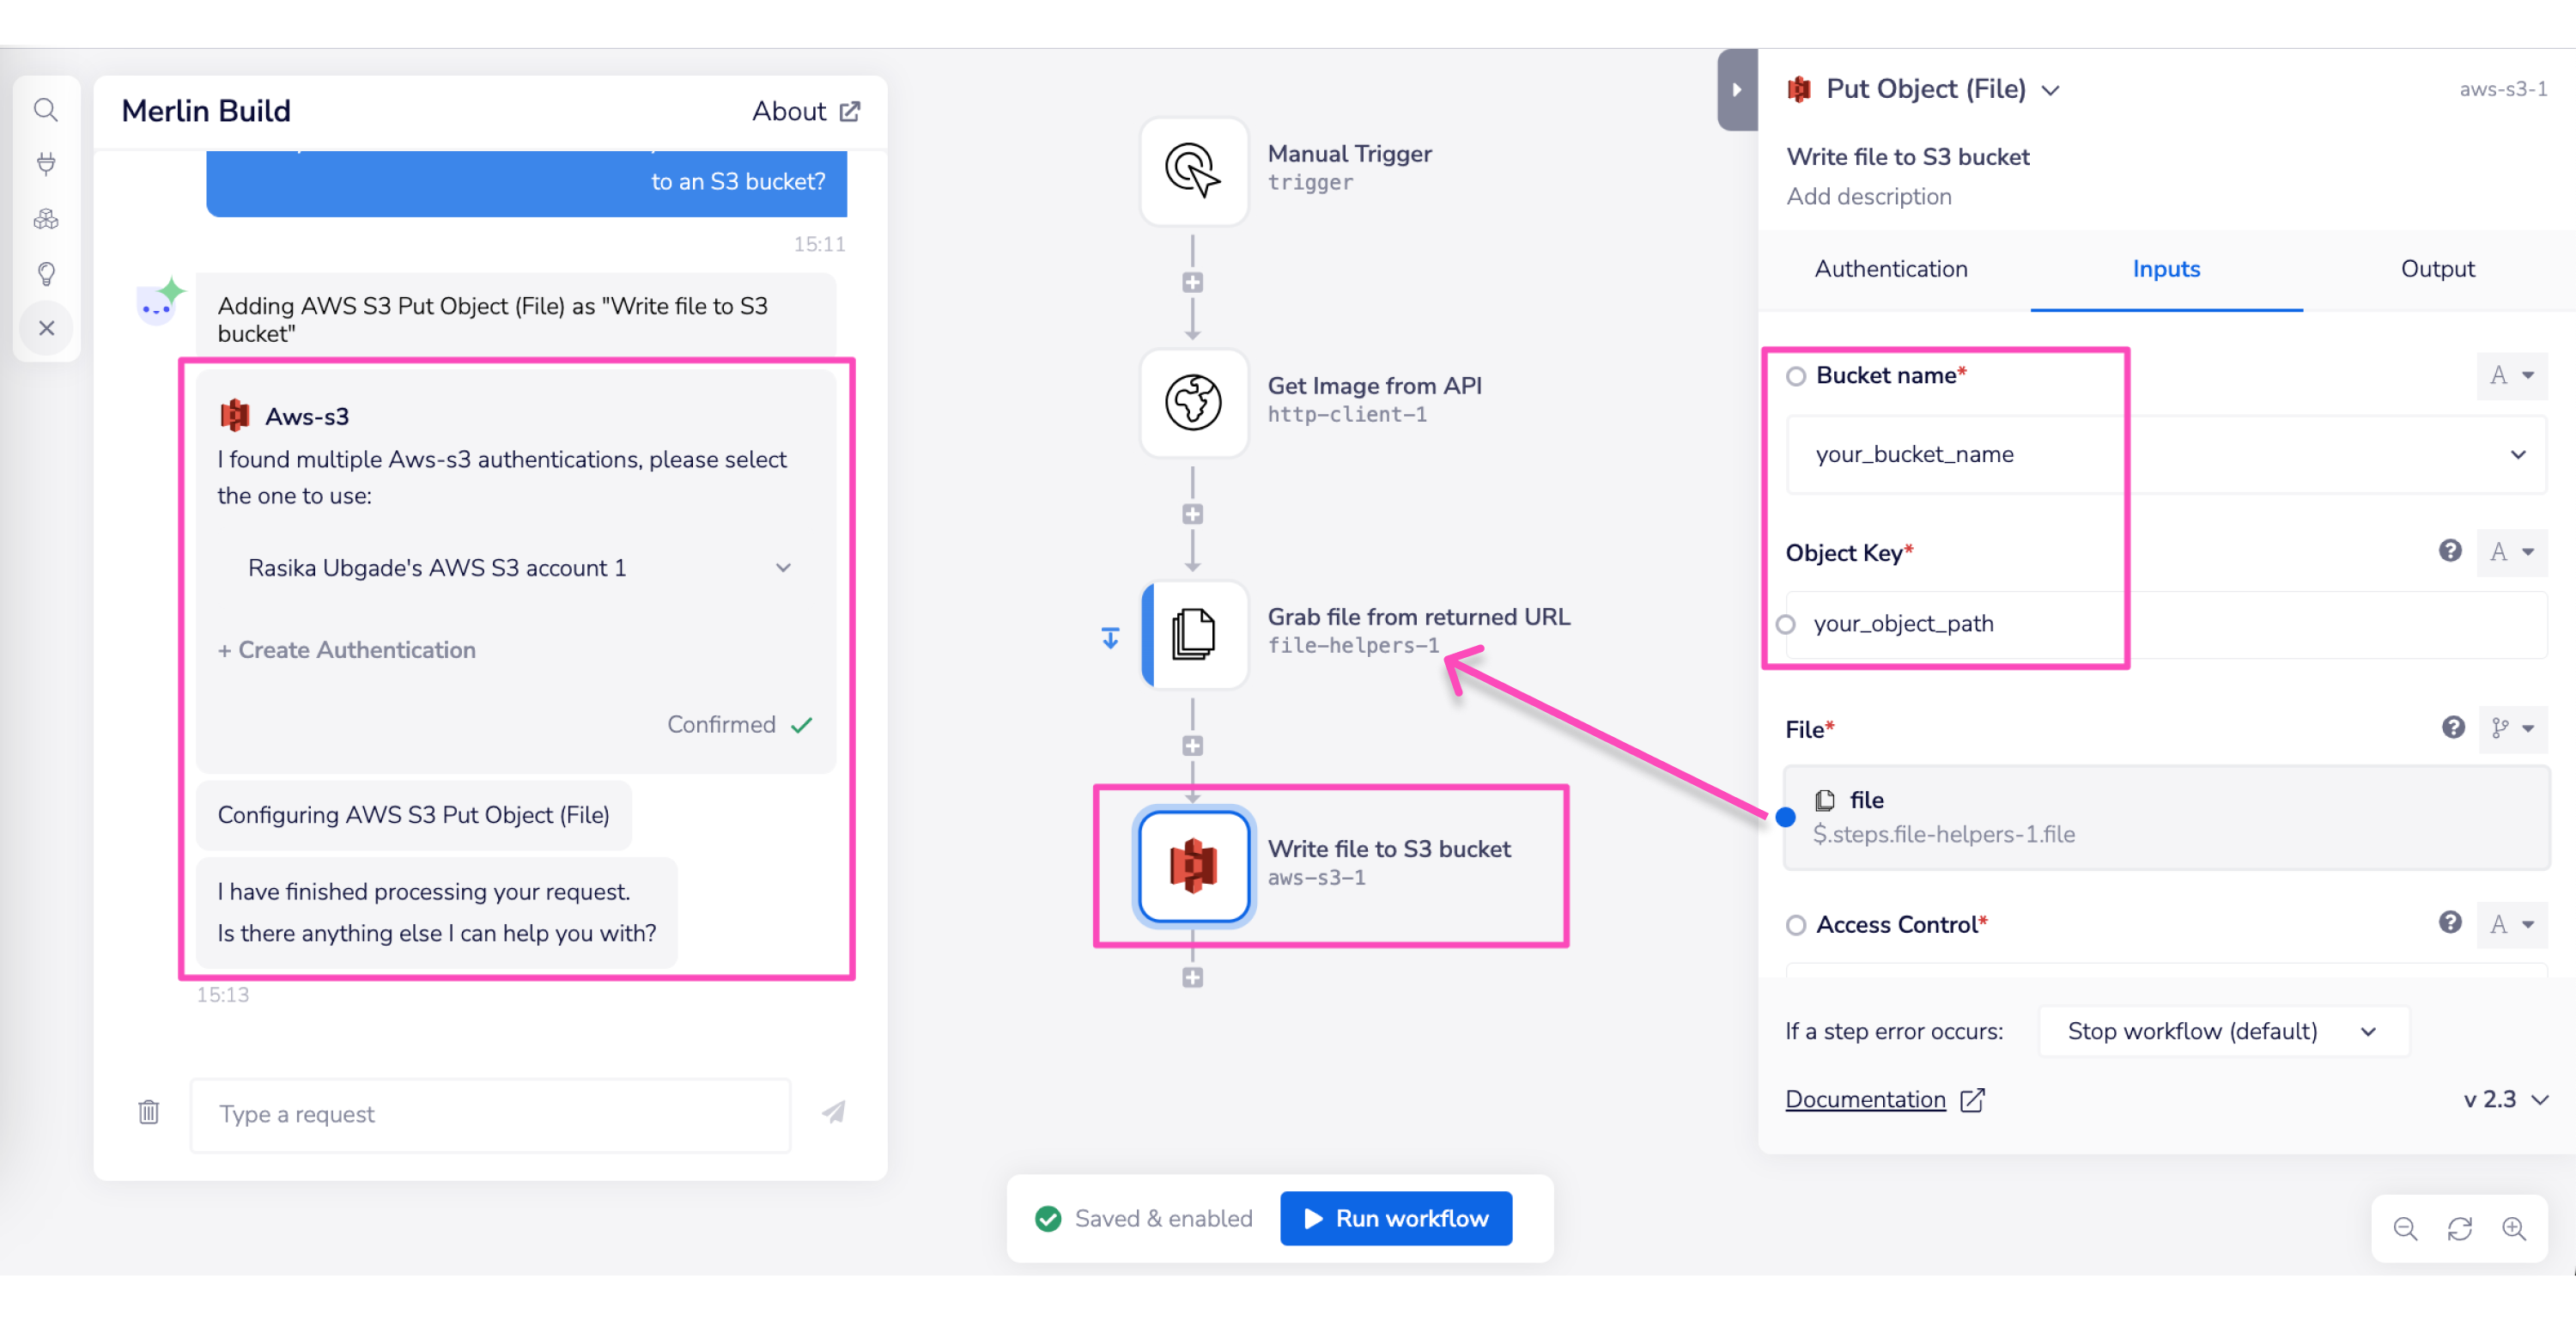Switch to the Authentication tab
This screenshot has width=2576, height=1321.
tap(1890, 269)
